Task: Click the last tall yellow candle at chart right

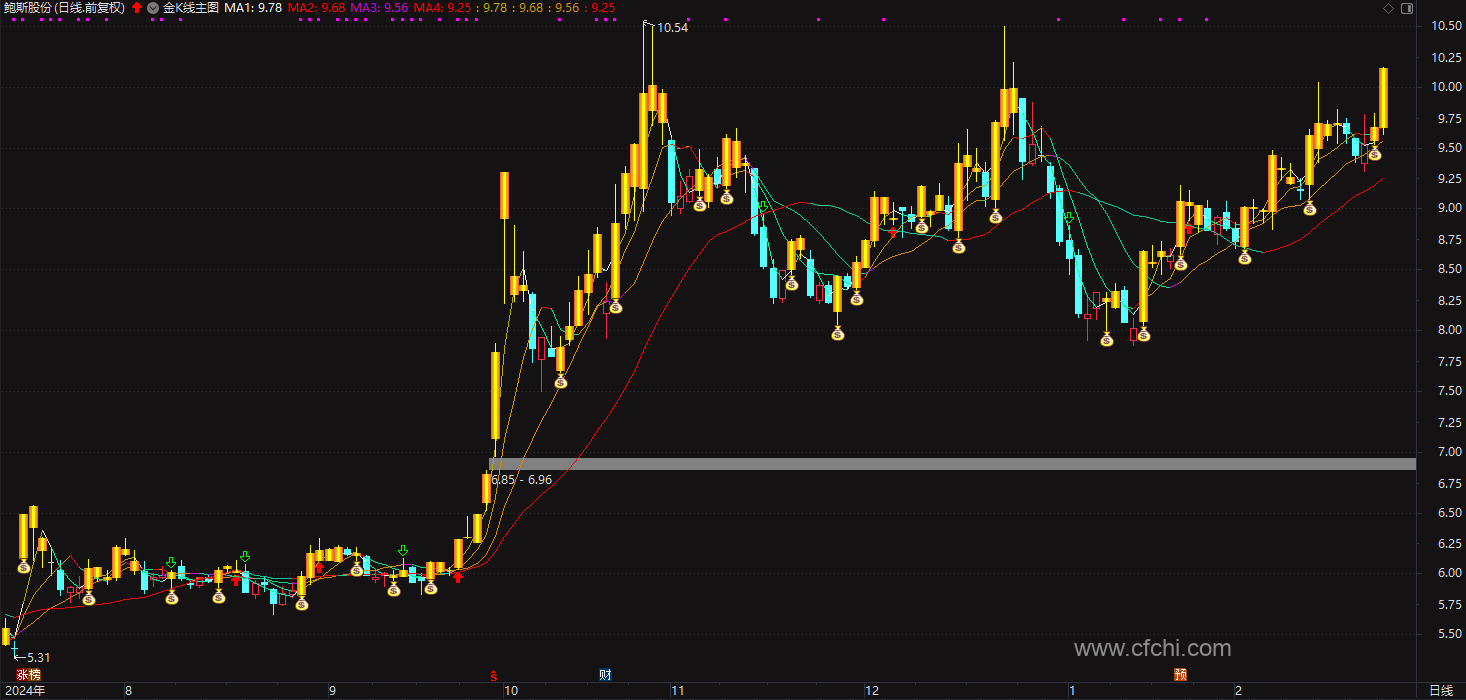Action: [1383, 97]
